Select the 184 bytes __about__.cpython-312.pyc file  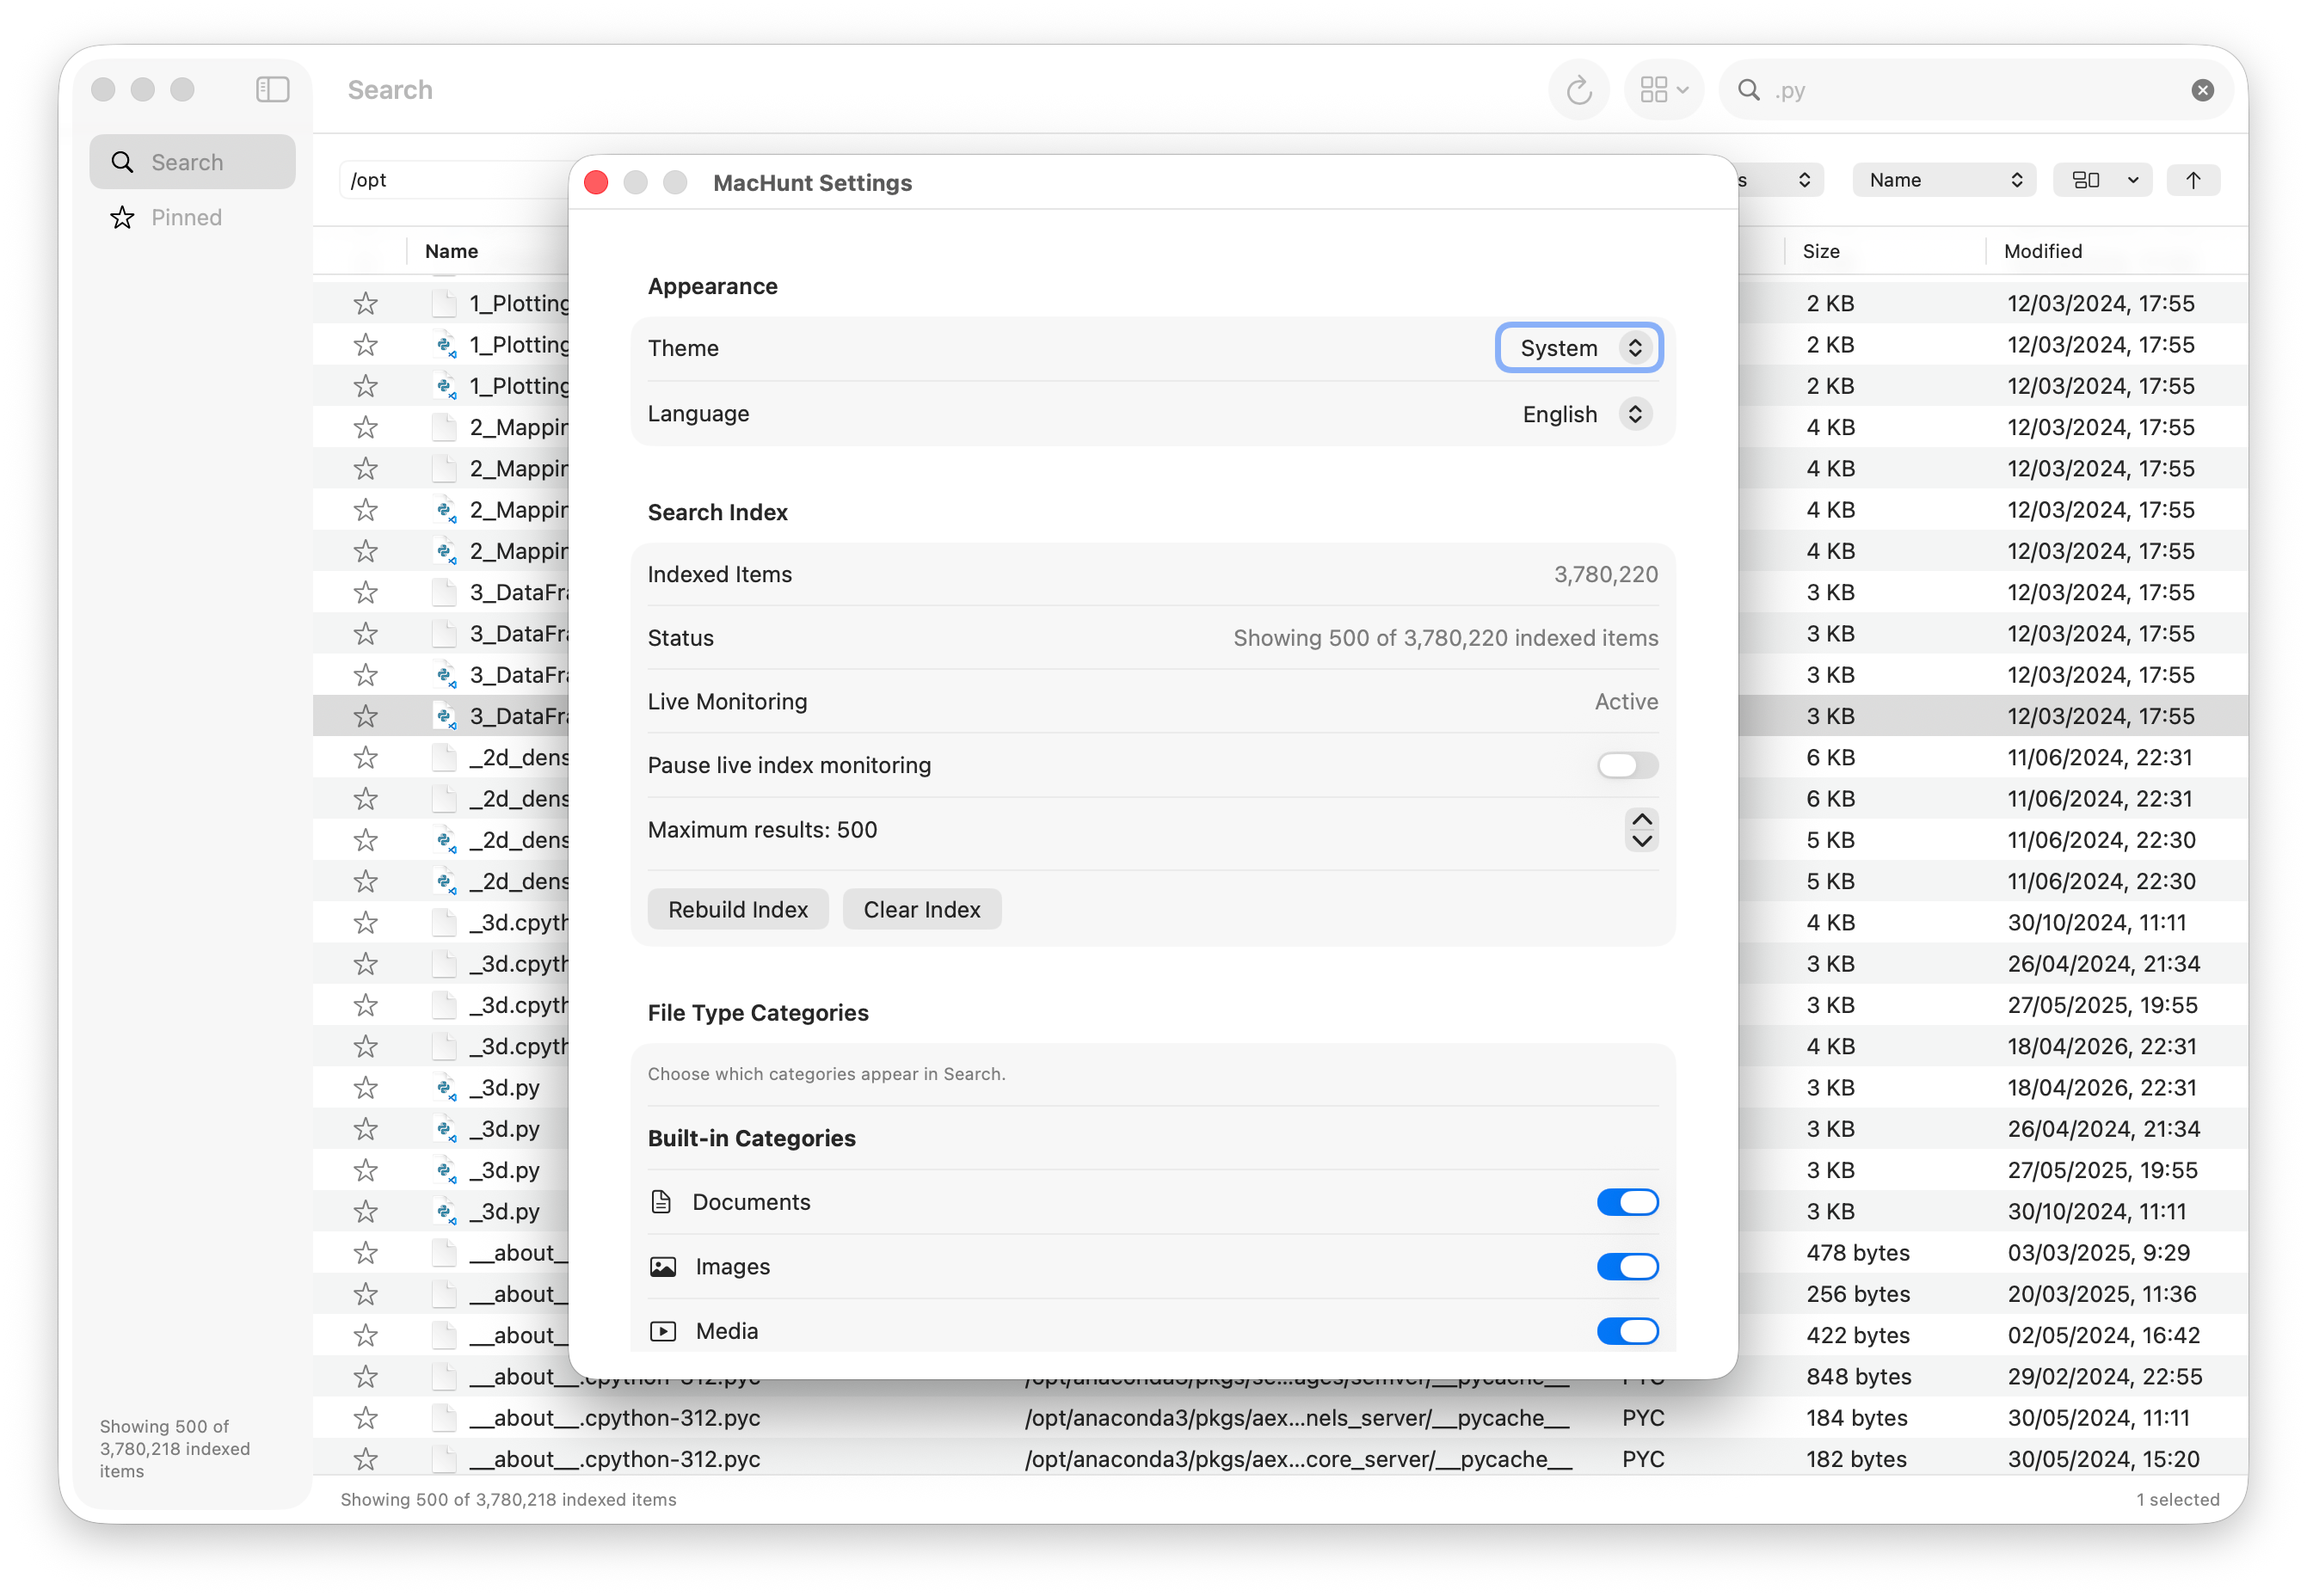(1280, 1418)
